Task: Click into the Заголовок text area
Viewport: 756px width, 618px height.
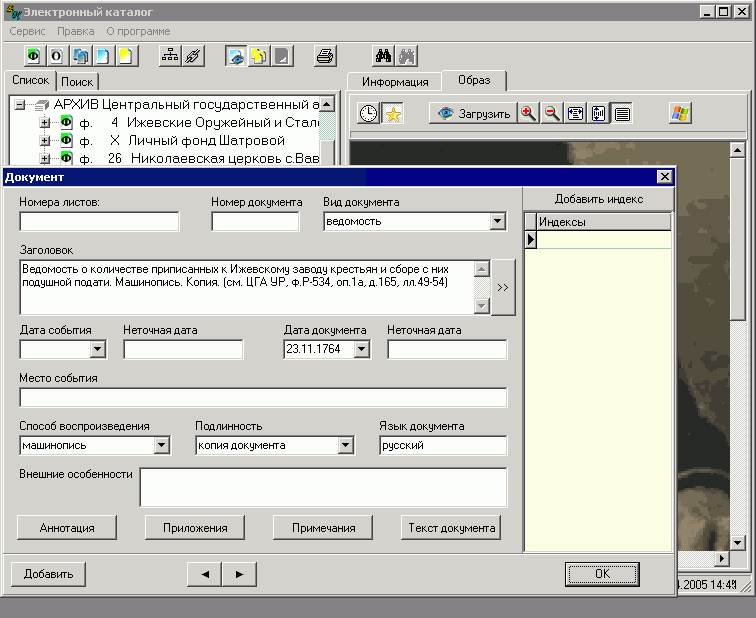Action: pyautogui.click(x=248, y=287)
